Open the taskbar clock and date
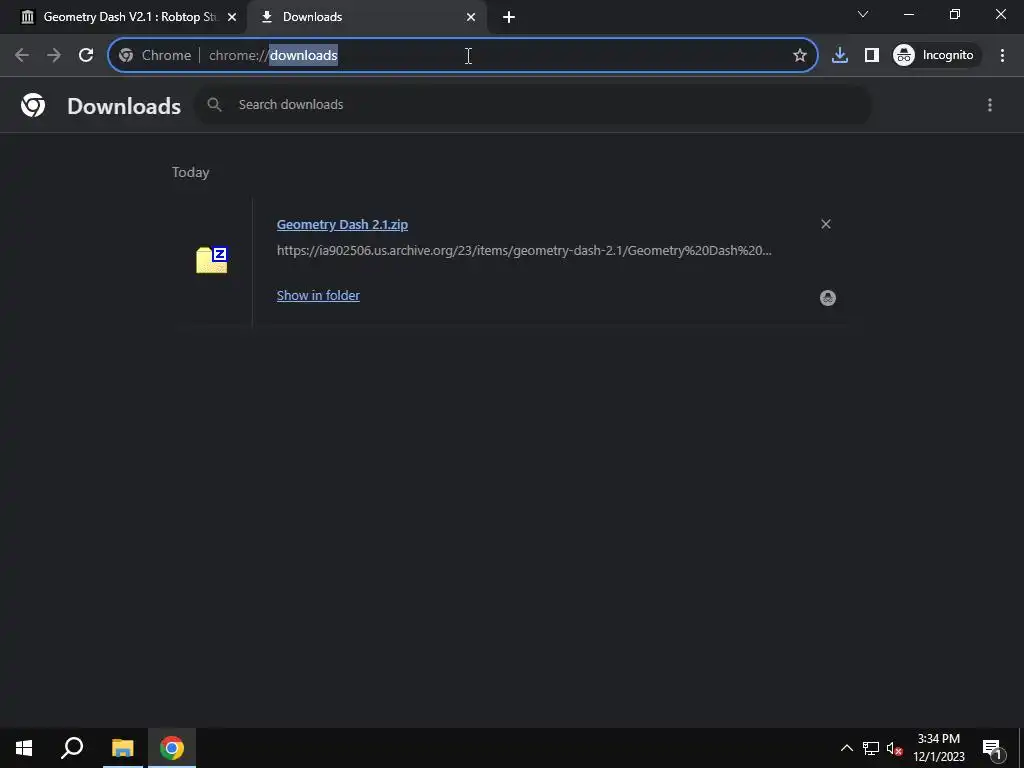 point(938,748)
